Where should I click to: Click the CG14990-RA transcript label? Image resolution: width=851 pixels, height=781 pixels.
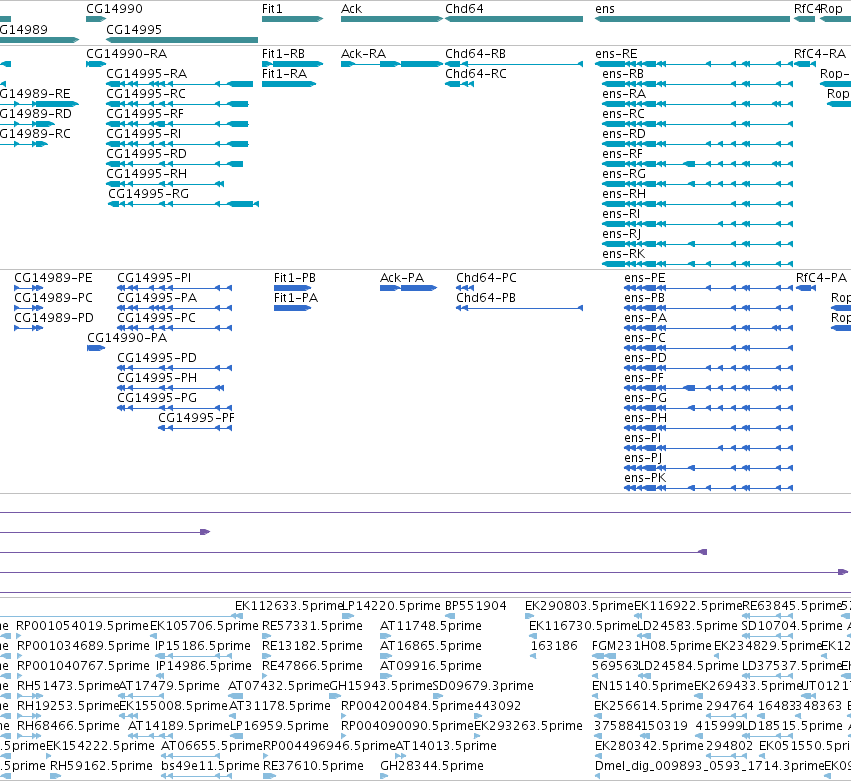point(126,54)
